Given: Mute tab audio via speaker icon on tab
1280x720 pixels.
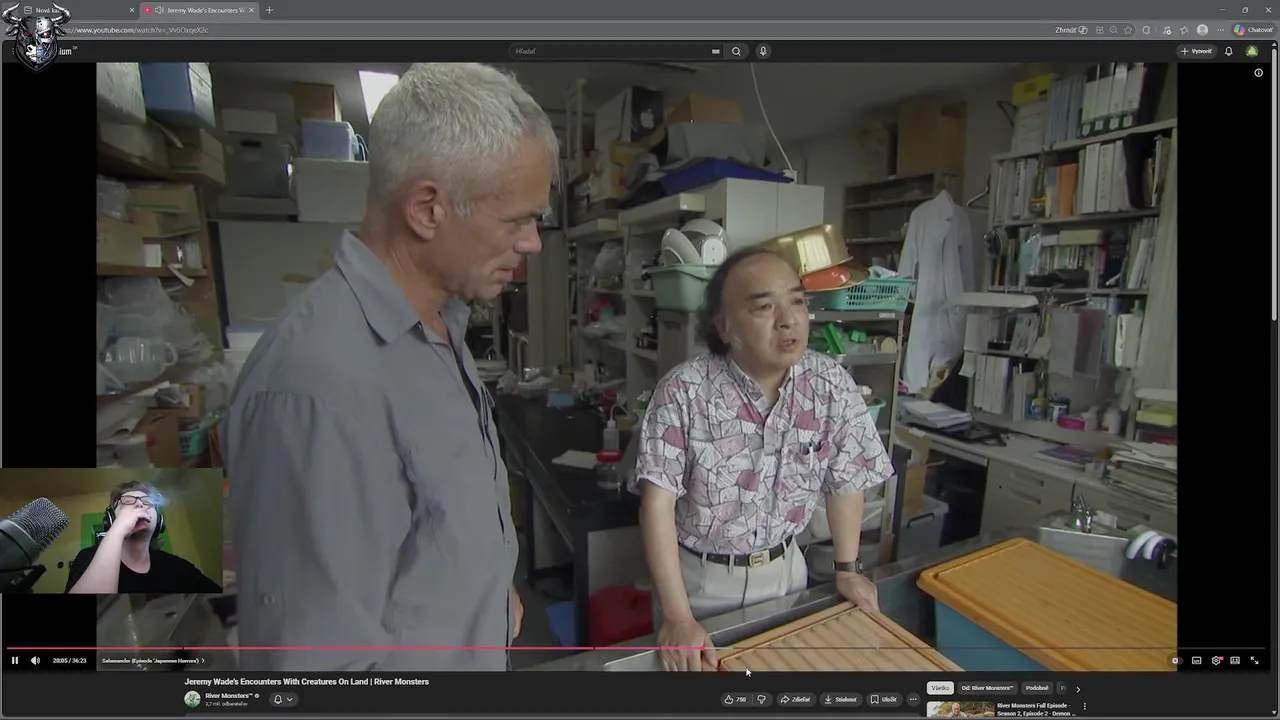Looking at the screenshot, I should coord(160,10).
